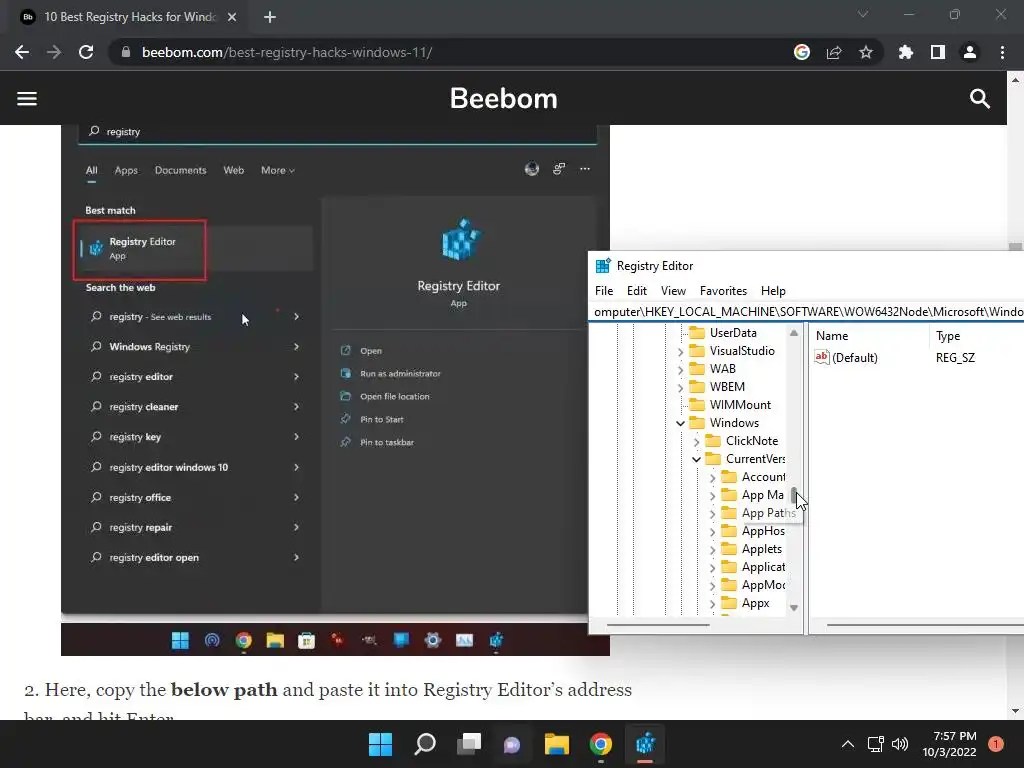Image resolution: width=1024 pixels, height=768 pixels.
Task: Open the Edit menu in Registry Editor
Action: coord(637,291)
